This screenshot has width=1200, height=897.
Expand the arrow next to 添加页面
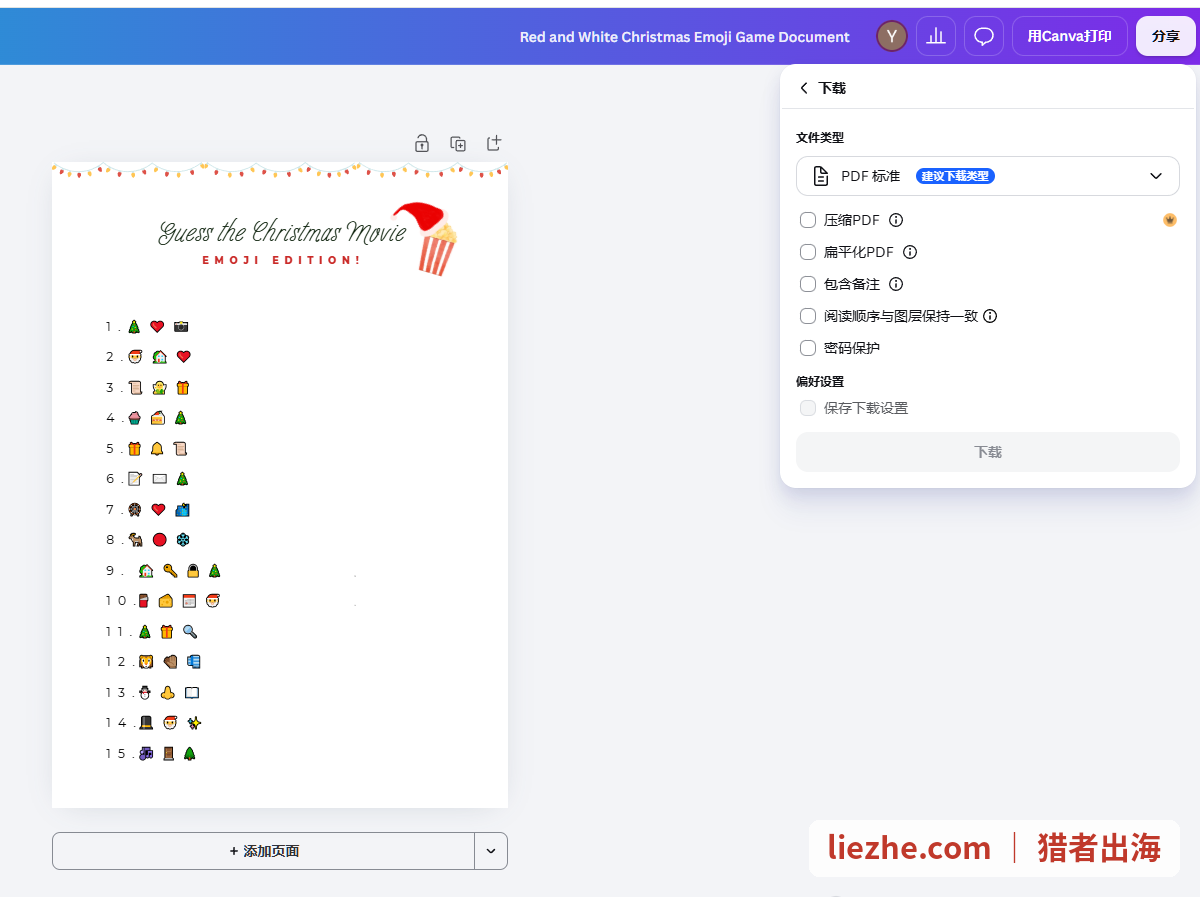click(491, 851)
